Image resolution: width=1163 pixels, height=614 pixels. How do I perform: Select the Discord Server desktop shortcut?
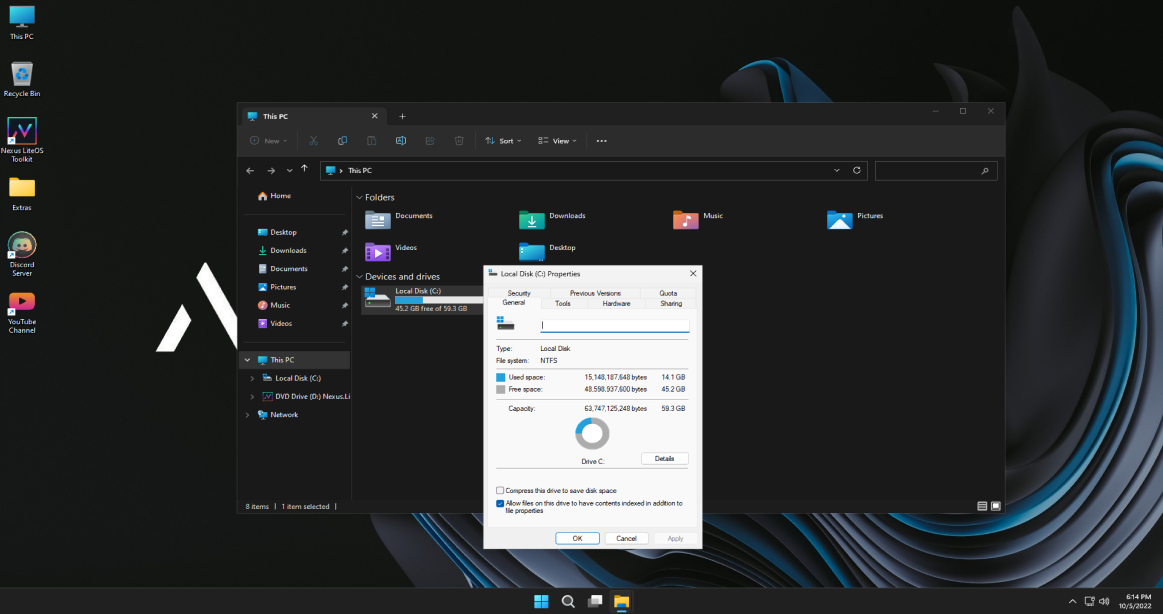pyautogui.click(x=22, y=254)
